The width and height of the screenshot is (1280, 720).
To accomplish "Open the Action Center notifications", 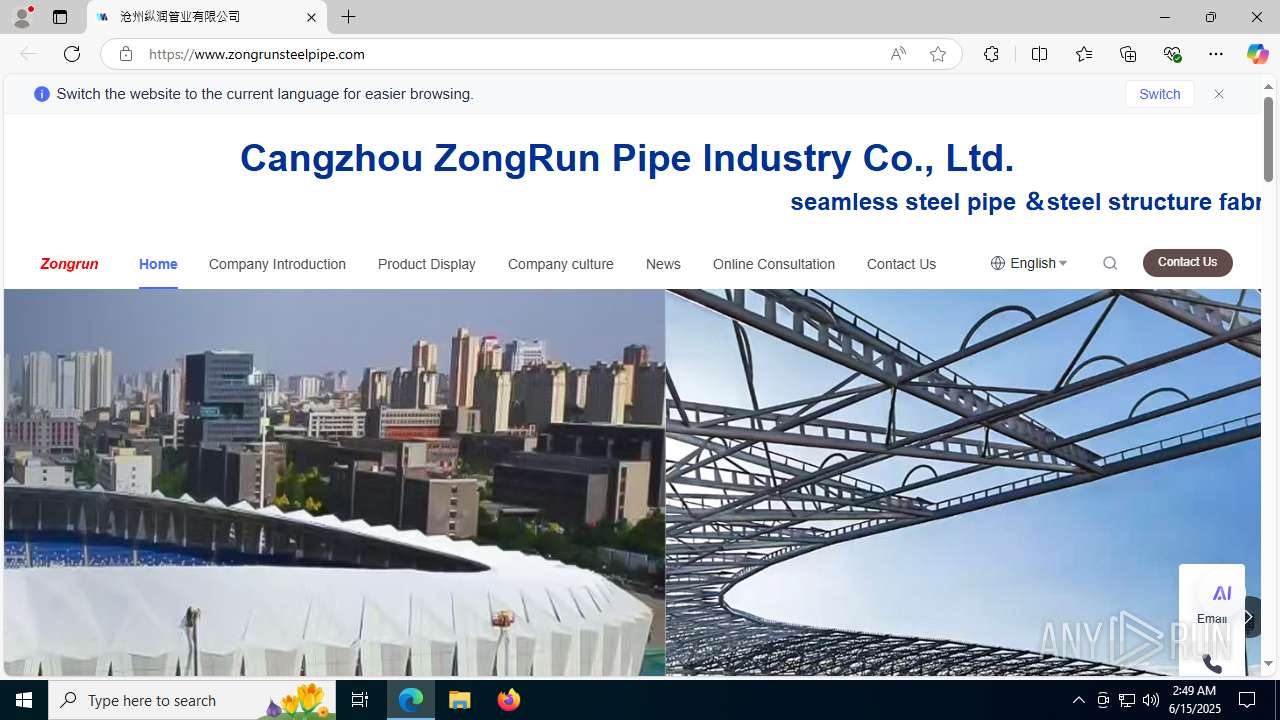I will click(1248, 700).
